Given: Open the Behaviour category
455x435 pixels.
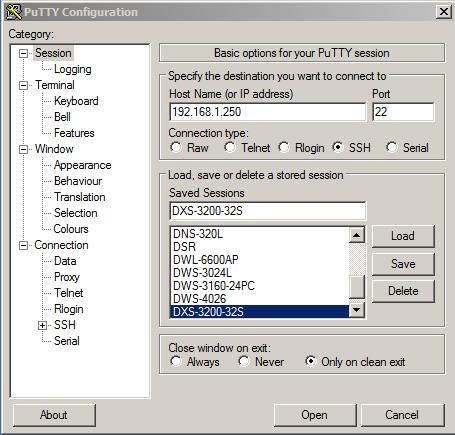Looking at the screenshot, I should pyautogui.click(x=78, y=181).
